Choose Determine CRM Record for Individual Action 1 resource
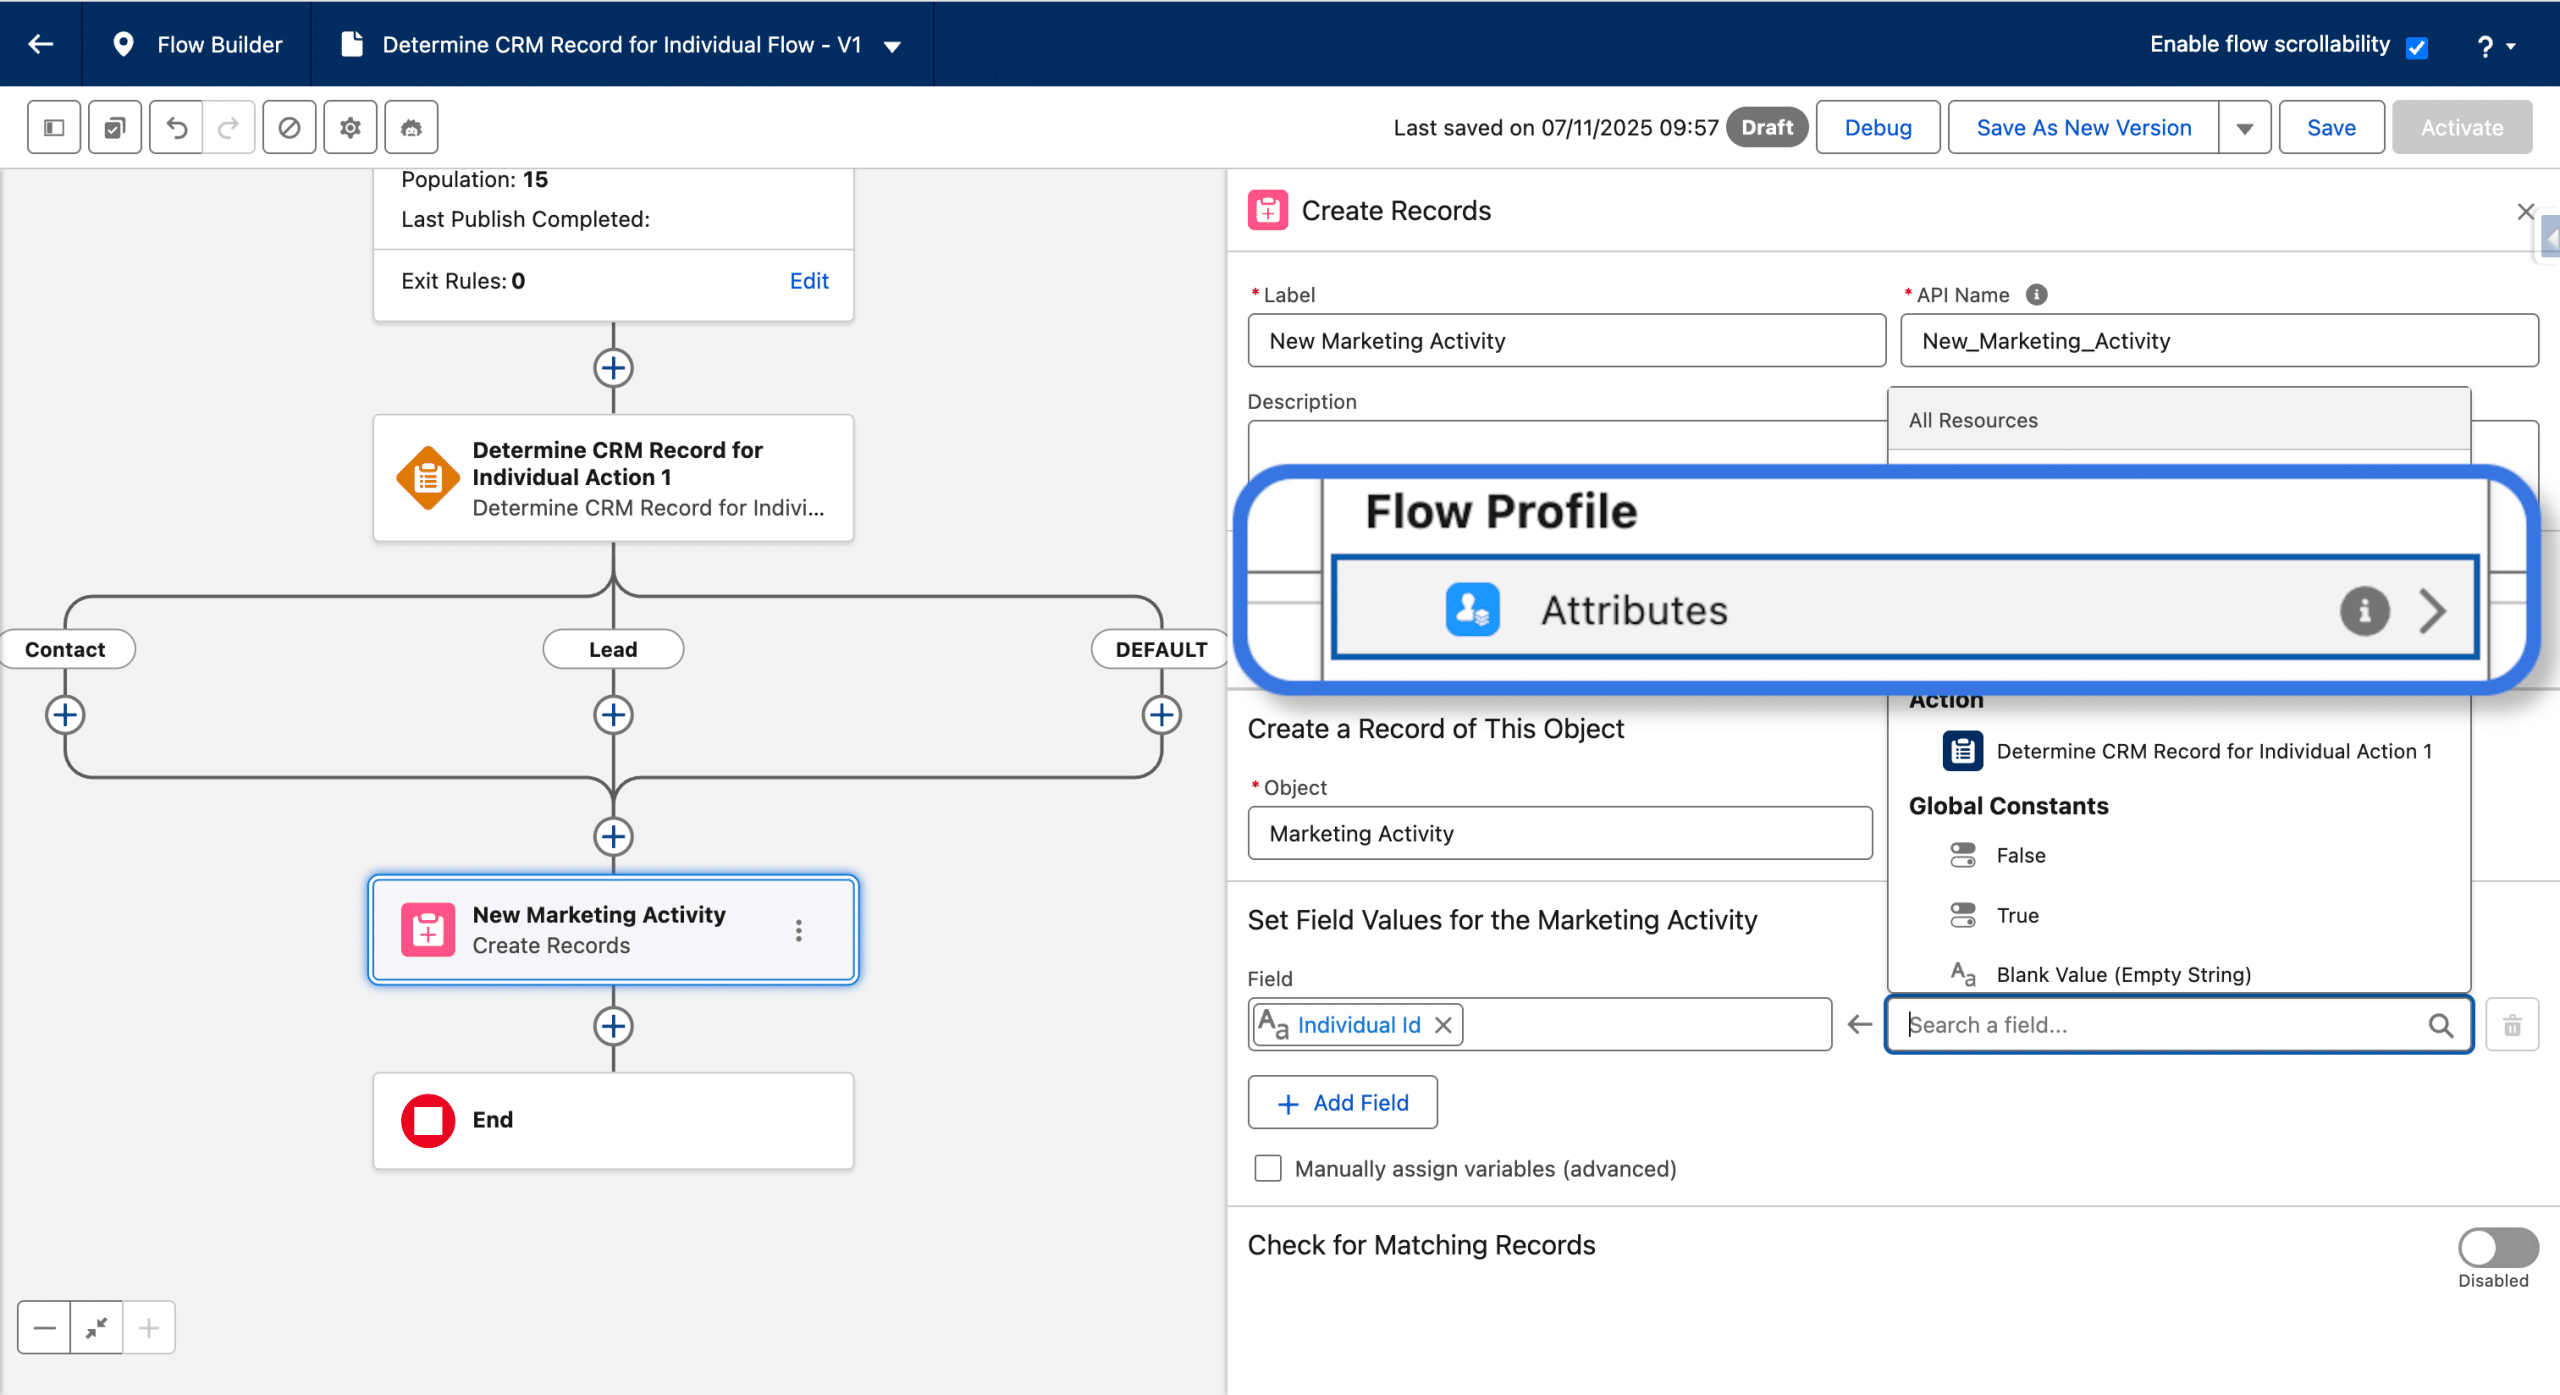Image resolution: width=2560 pixels, height=1395 pixels. point(2213,751)
